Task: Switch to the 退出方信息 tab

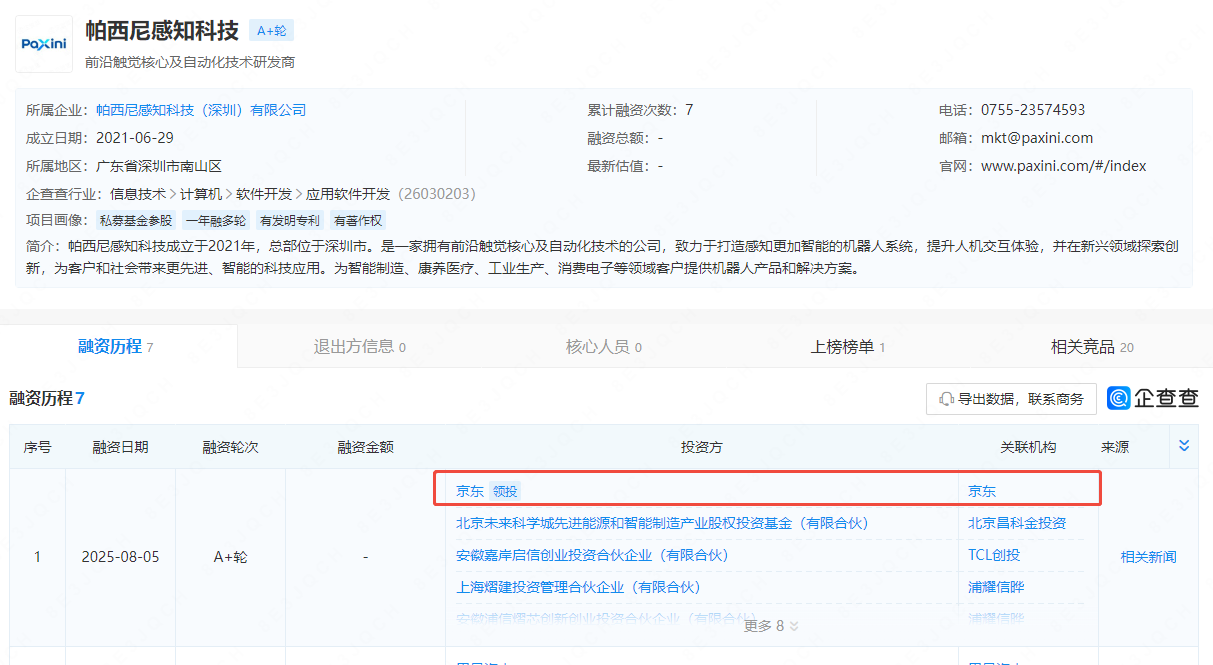Action: point(359,347)
